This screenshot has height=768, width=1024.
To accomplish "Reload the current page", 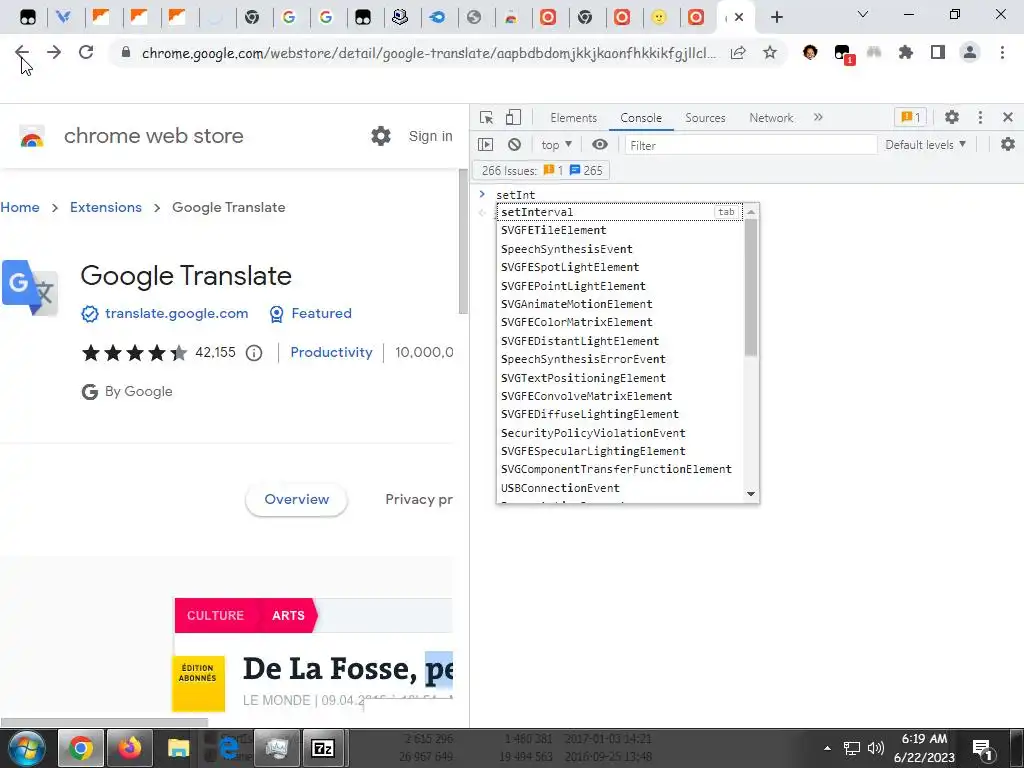I will click(x=86, y=52).
